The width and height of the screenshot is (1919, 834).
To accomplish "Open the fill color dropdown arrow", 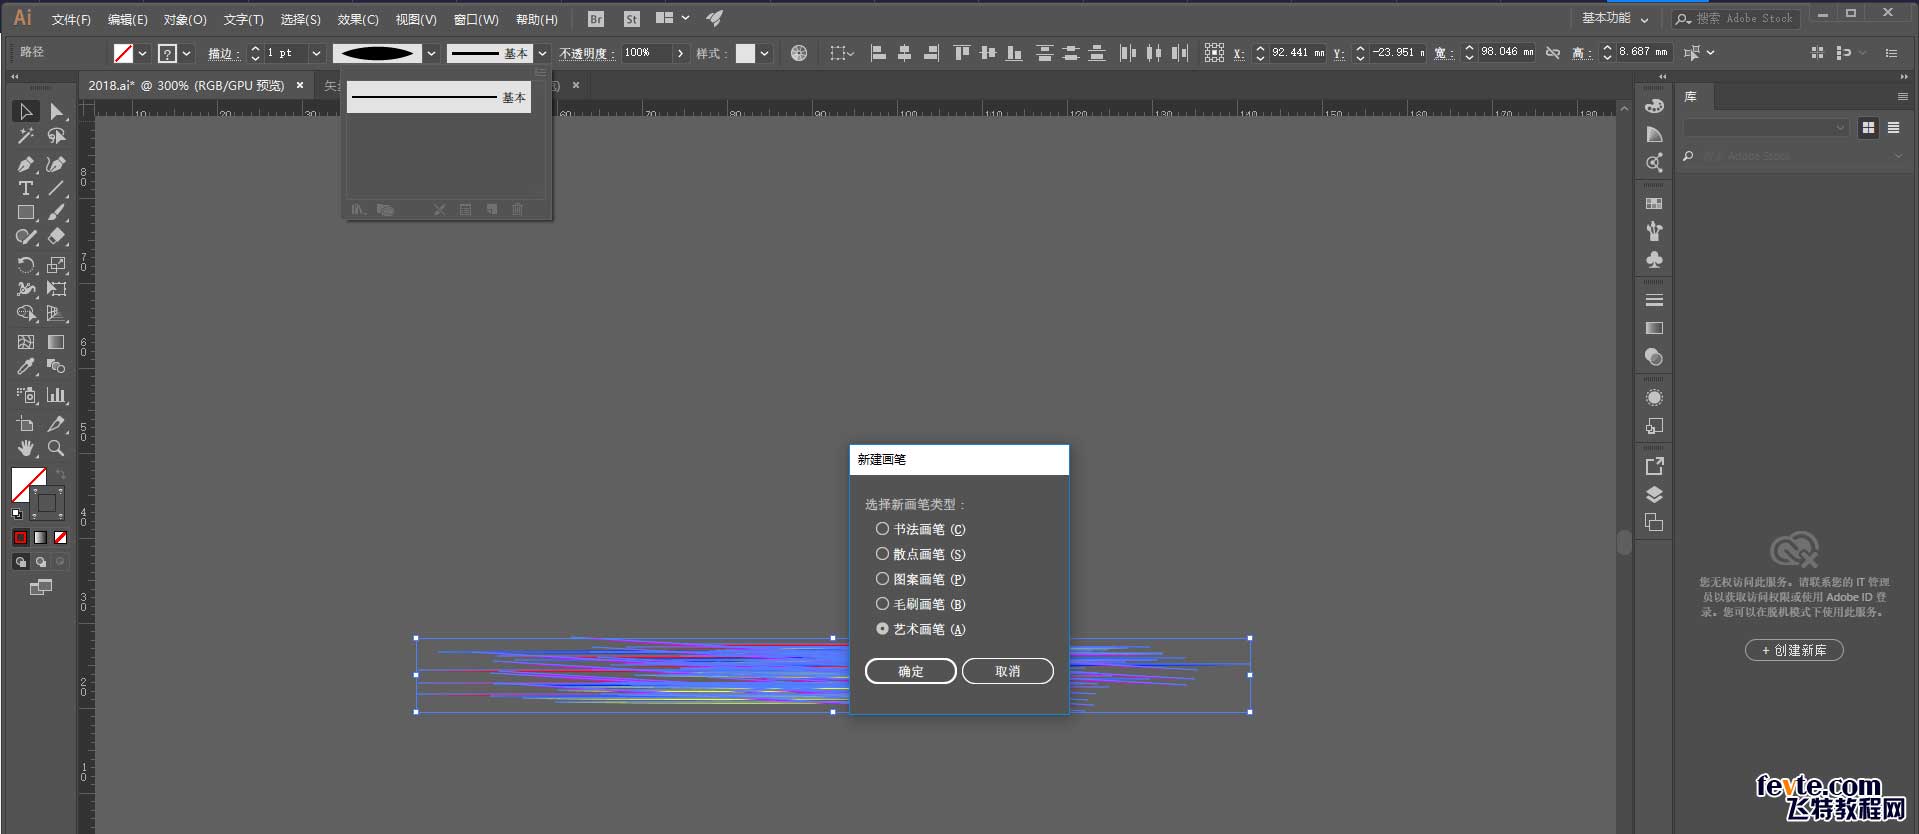I will 143,53.
